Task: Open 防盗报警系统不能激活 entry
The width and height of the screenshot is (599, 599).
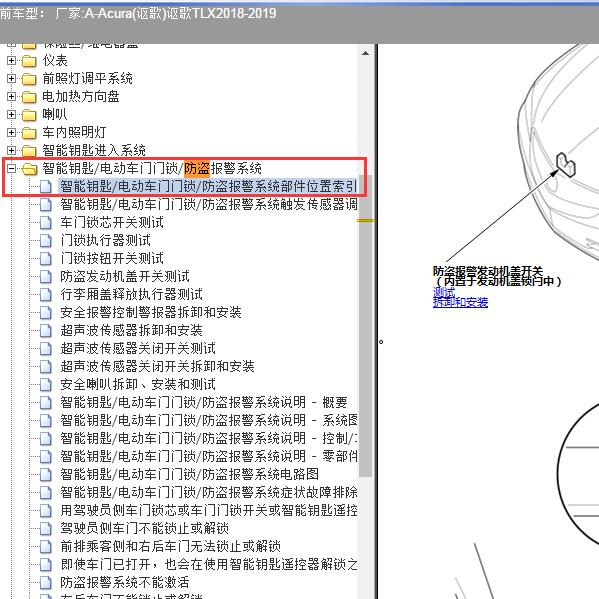Action: pyautogui.click(x=125, y=583)
